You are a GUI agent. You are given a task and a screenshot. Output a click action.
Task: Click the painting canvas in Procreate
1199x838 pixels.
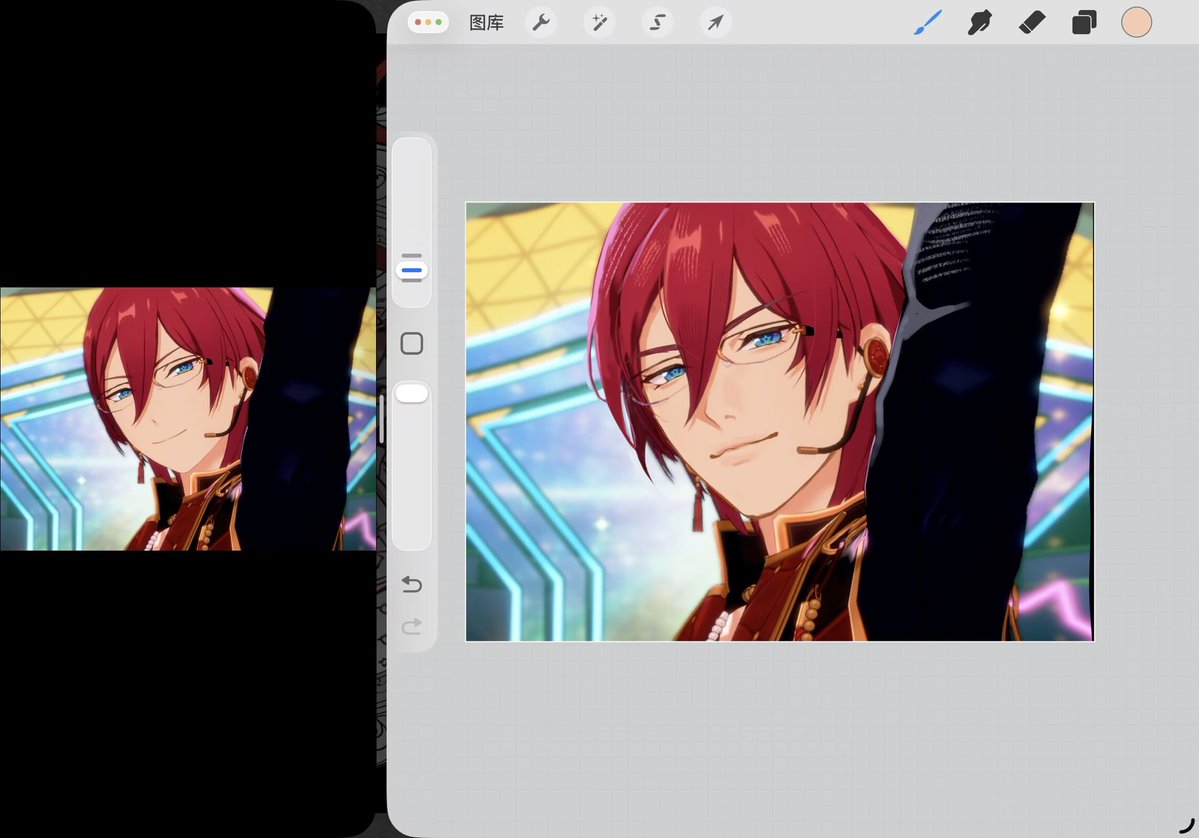point(780,421)
